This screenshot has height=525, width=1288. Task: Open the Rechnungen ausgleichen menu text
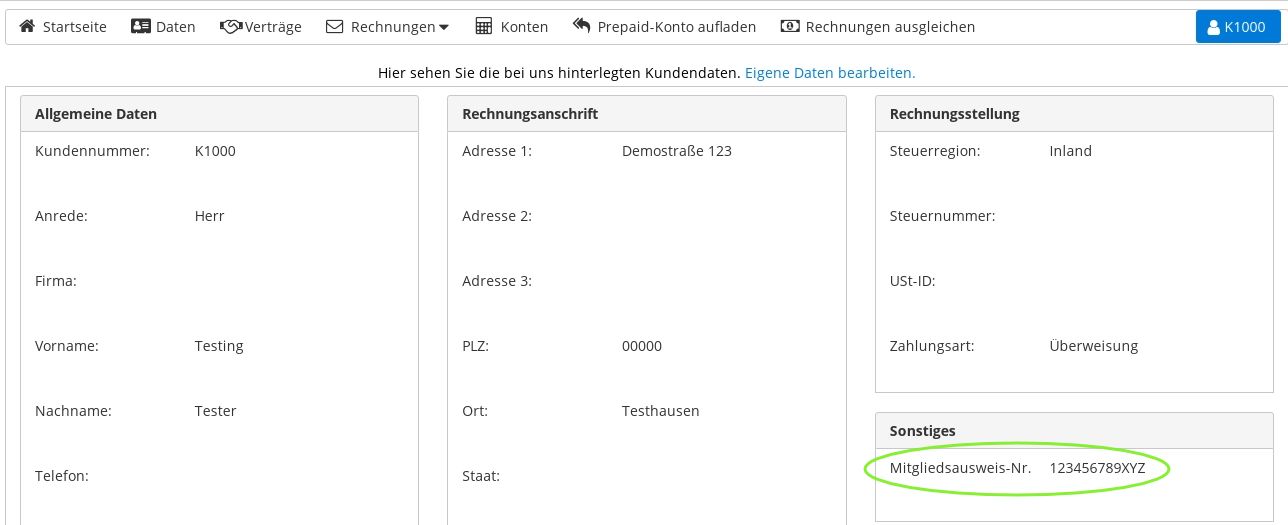(890, 27)
